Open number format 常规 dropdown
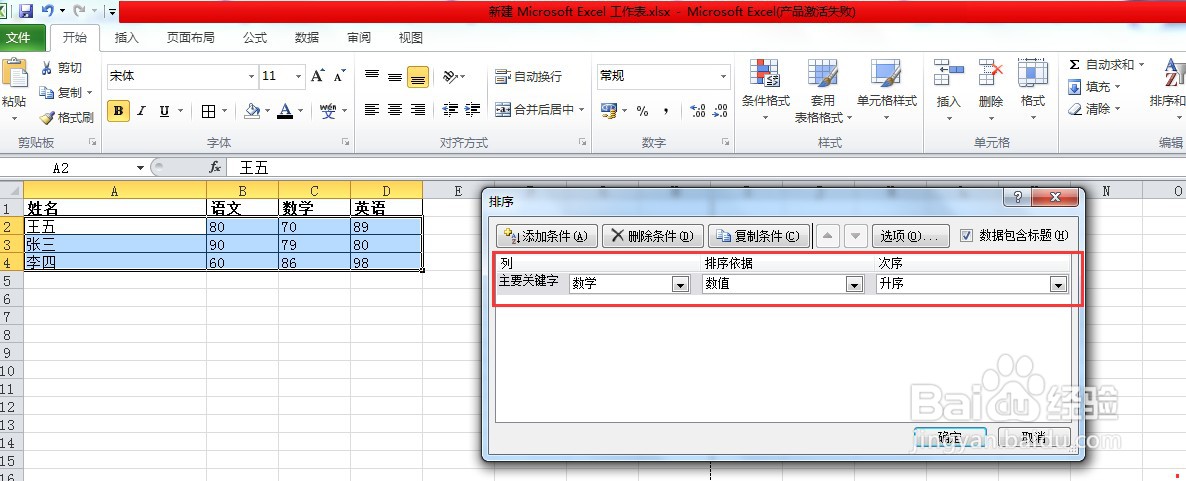 (723, 76)
